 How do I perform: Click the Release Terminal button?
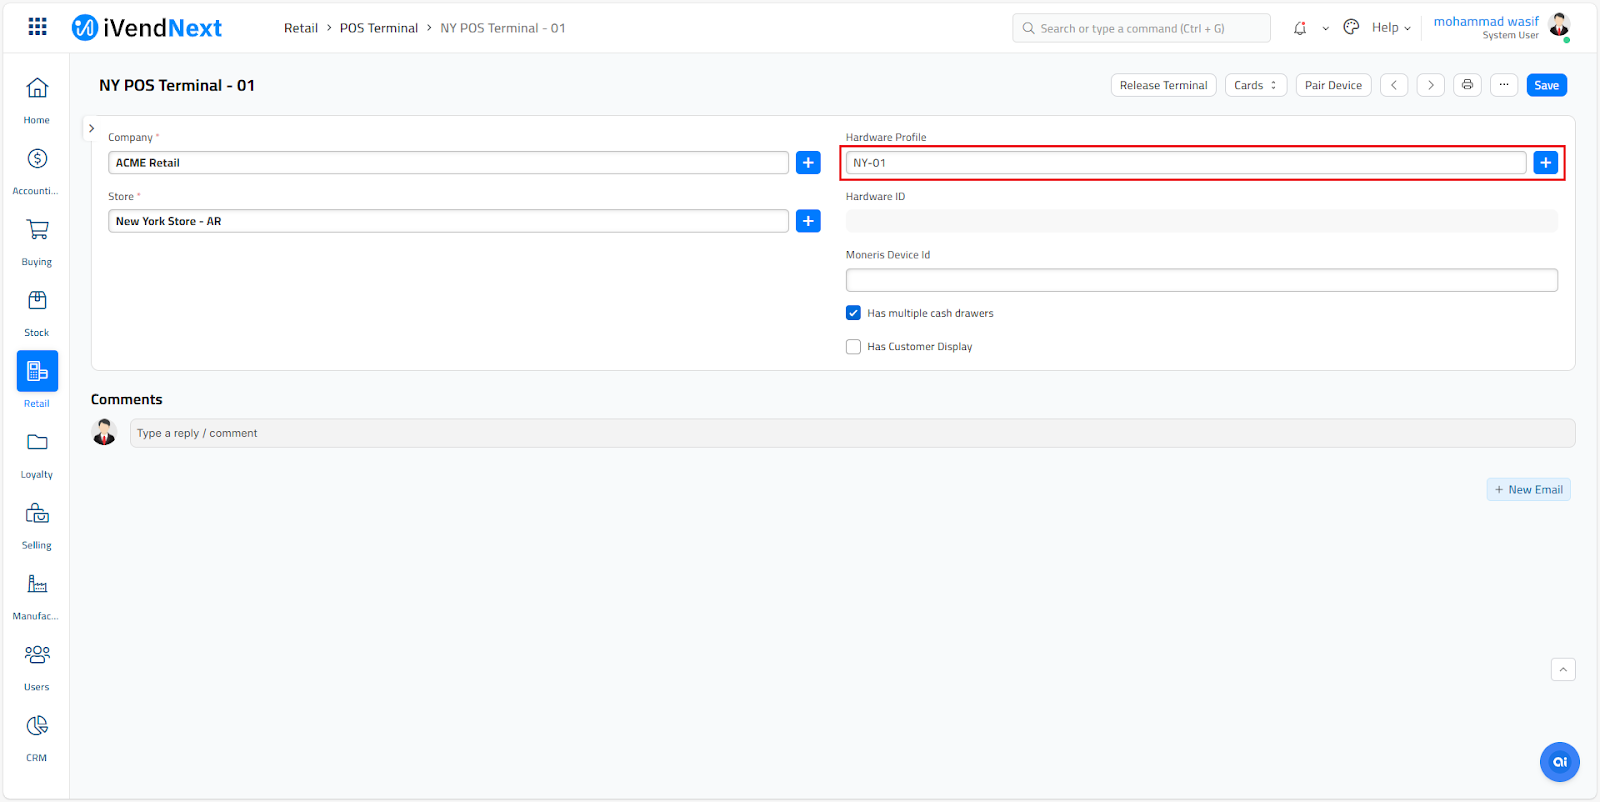click(x=1164, y=85)
